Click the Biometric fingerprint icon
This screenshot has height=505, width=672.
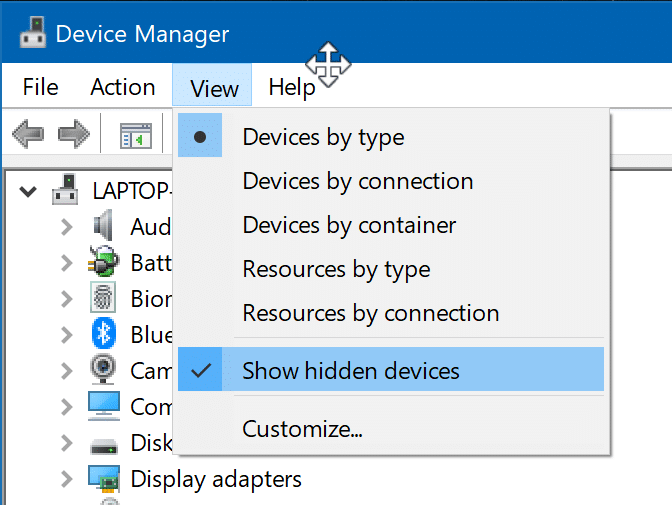click(x=103, y=297)
